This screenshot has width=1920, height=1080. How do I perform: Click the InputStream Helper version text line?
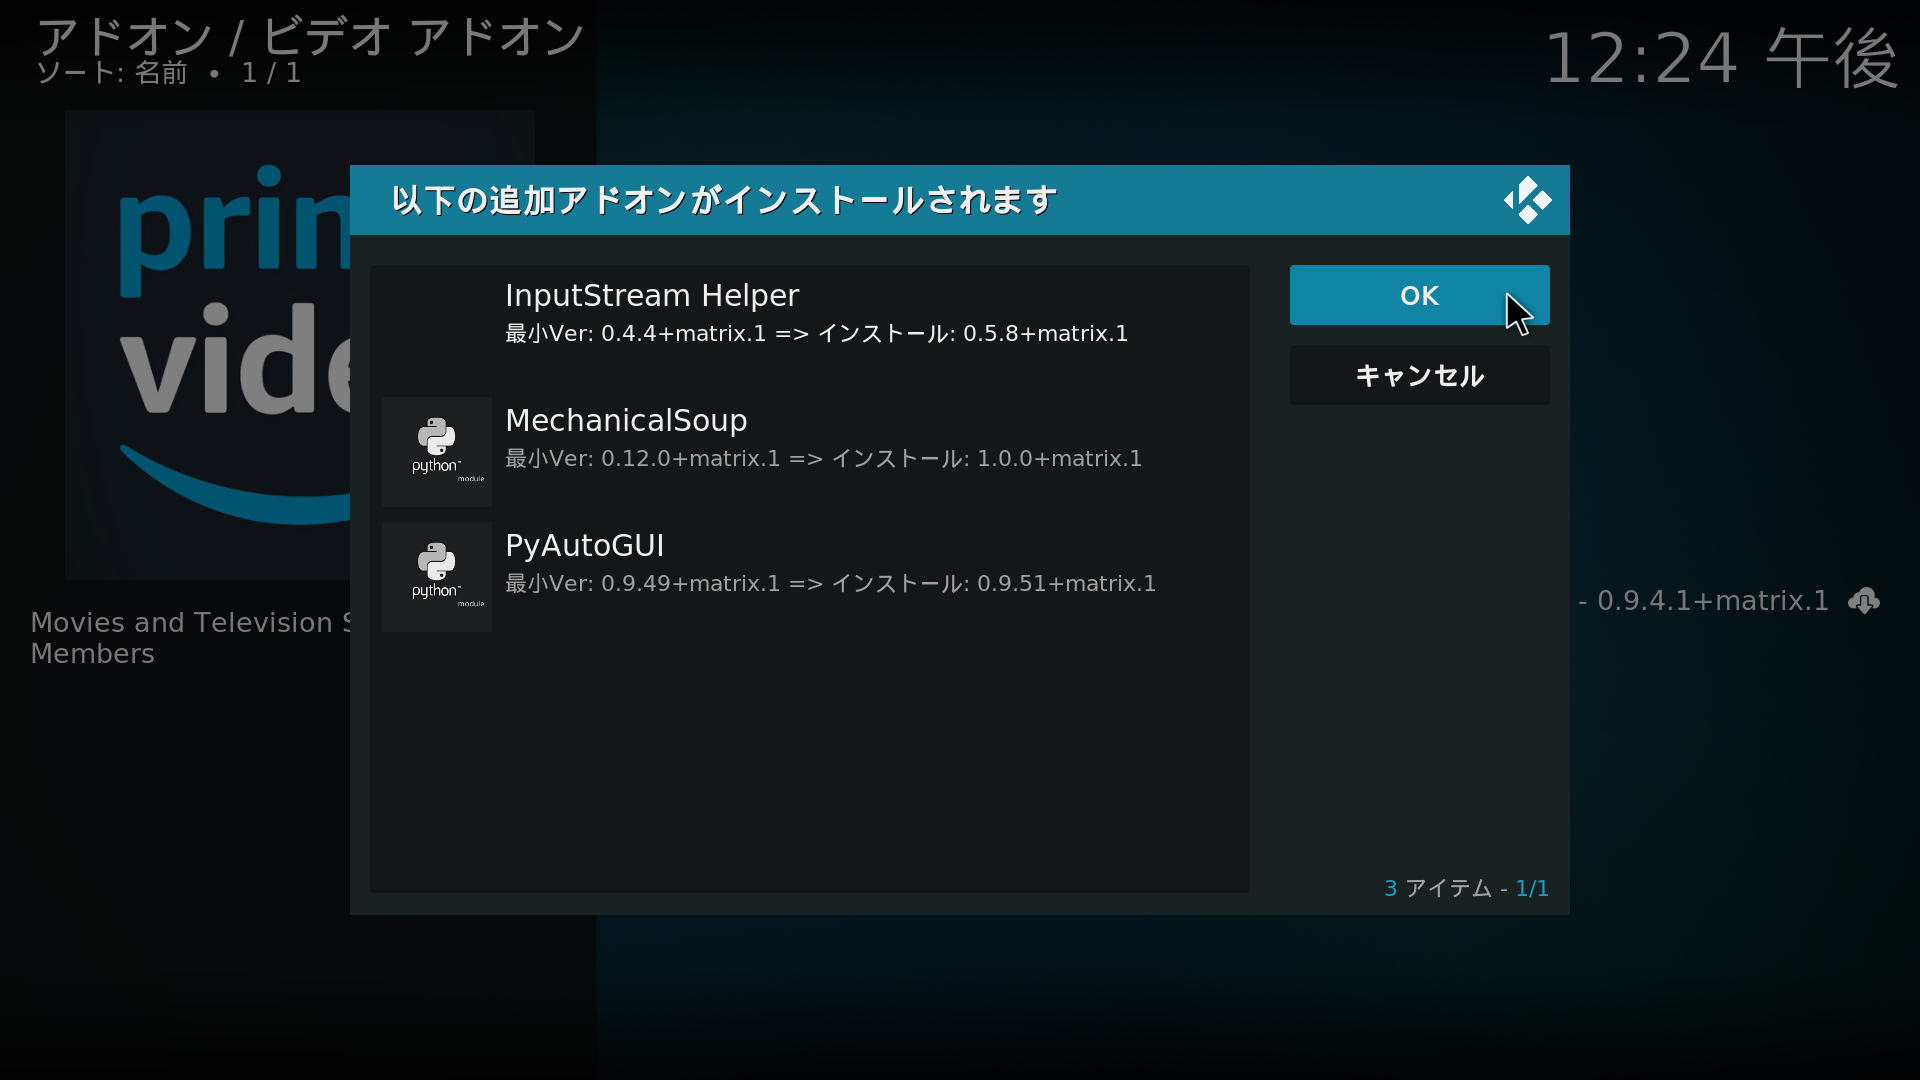(816, 334)
